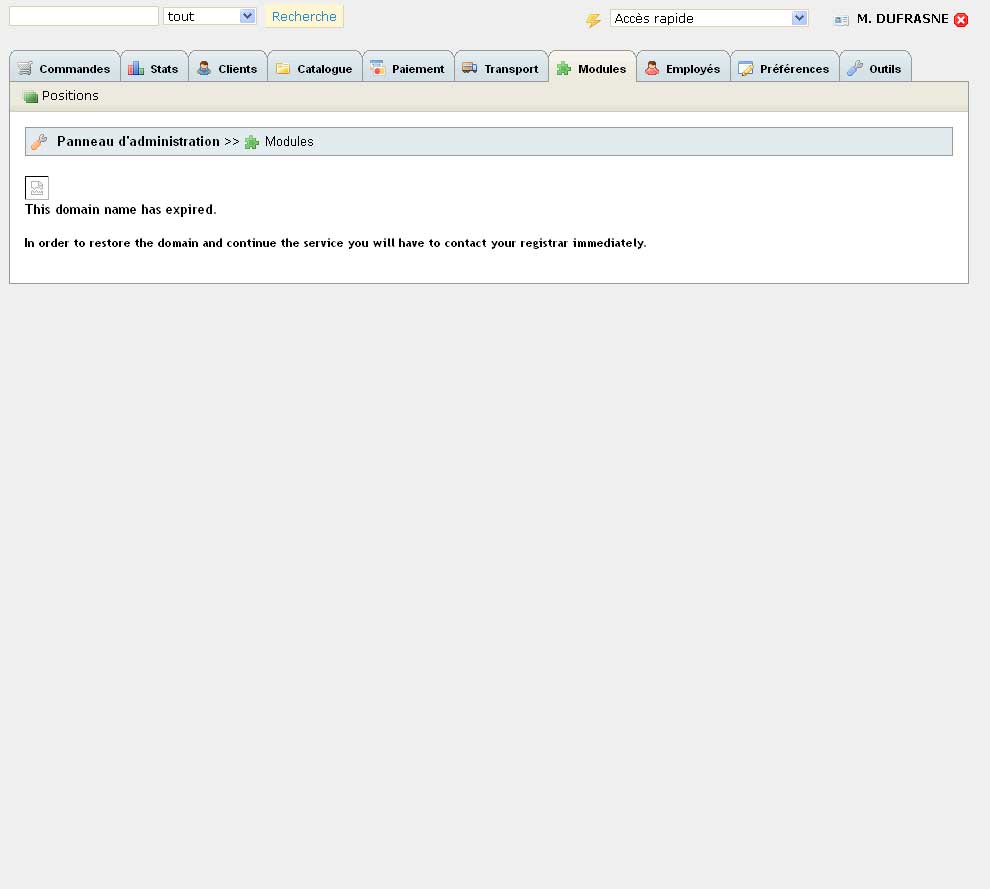
Task: Open the Paiement tab
Action: click(408, 67)
